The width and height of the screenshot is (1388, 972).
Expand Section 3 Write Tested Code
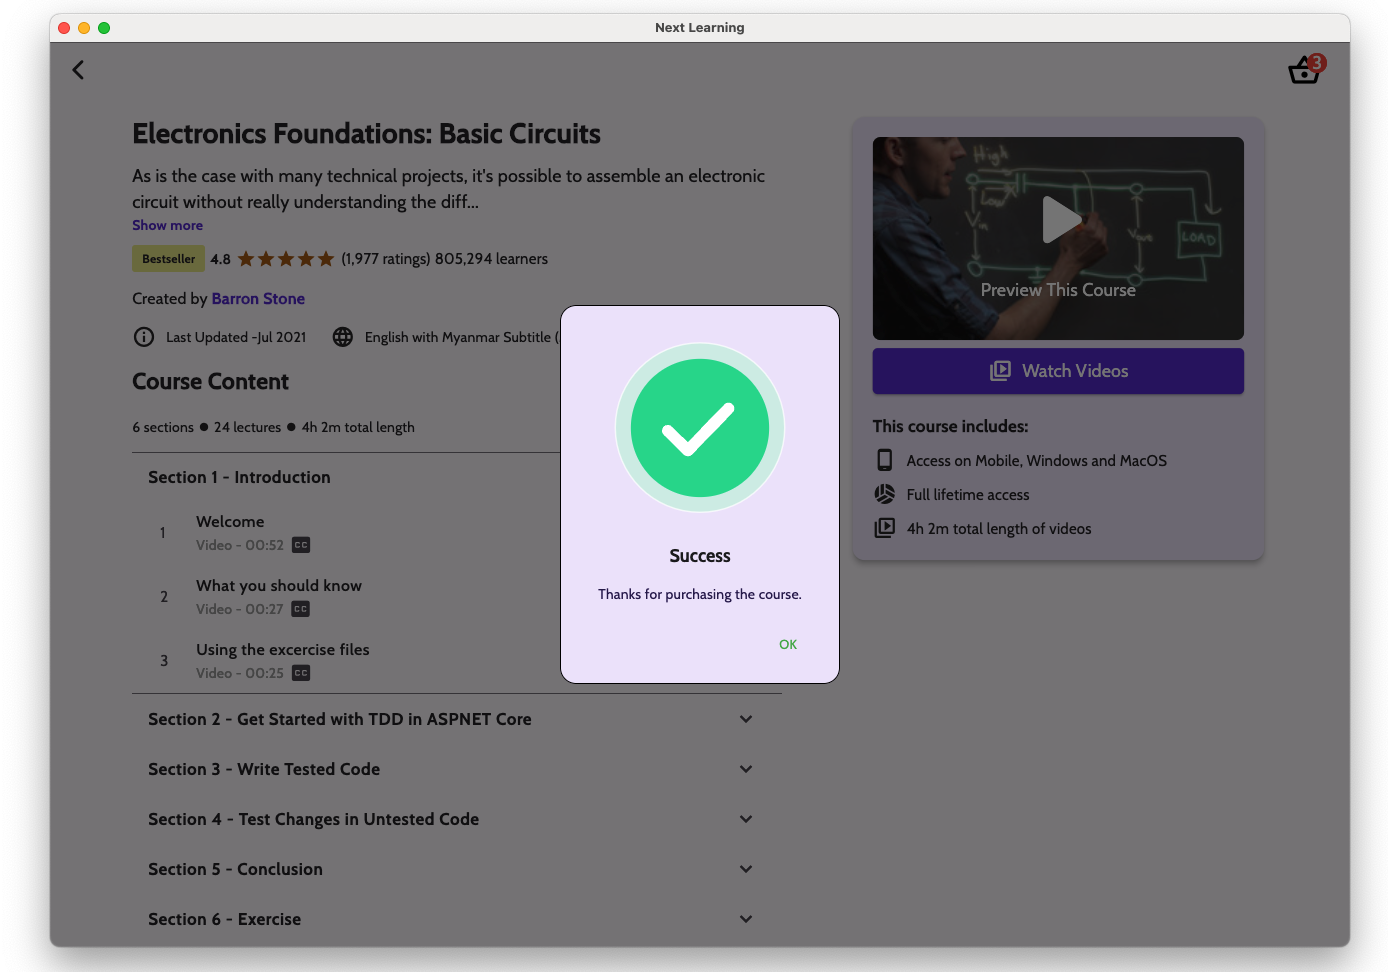click(746, 769)
